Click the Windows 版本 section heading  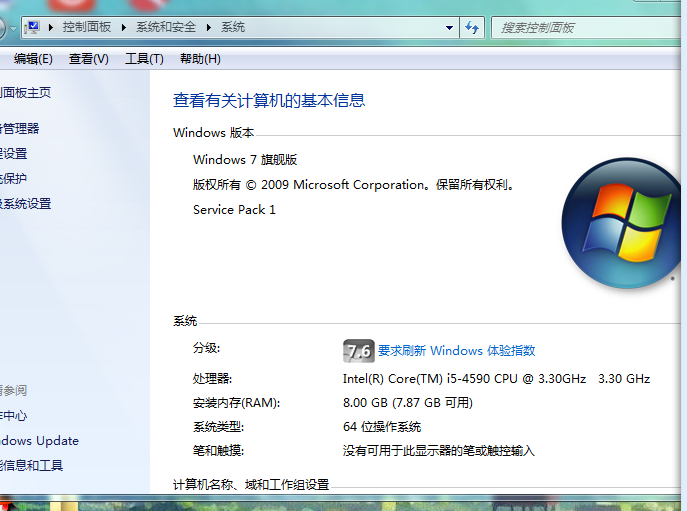click(213, 132)
